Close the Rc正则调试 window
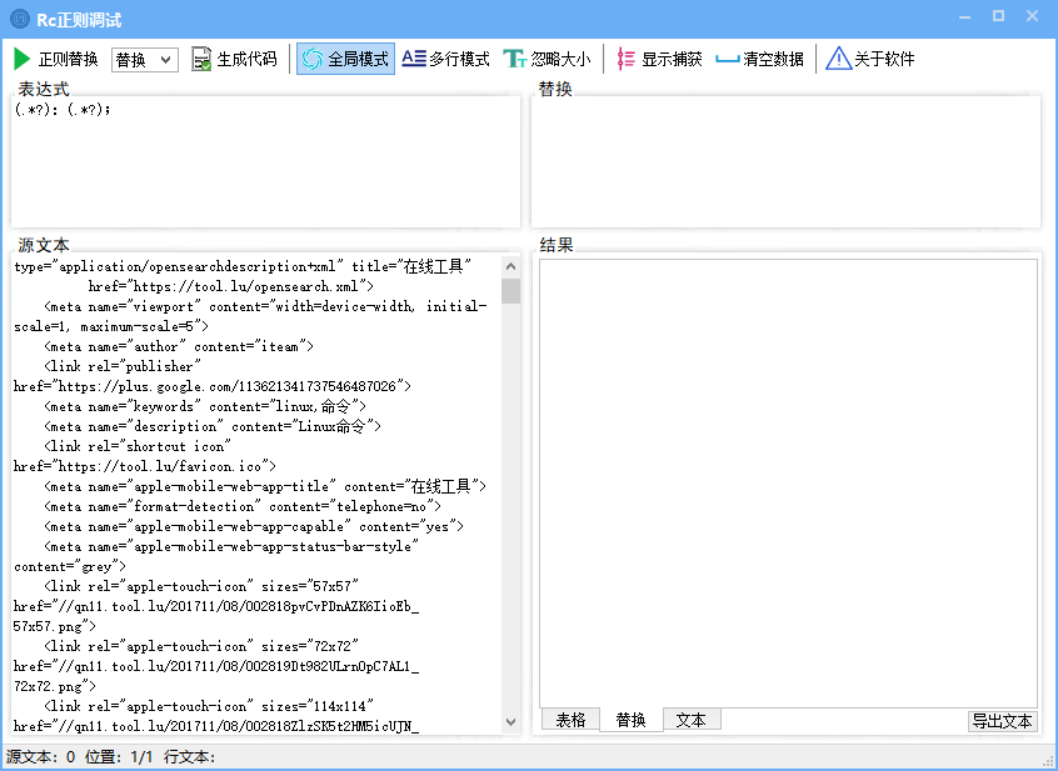Image resolution: width=1058 pixels, height=771 pixels. pyautogui.click(x=1032, y=16)
